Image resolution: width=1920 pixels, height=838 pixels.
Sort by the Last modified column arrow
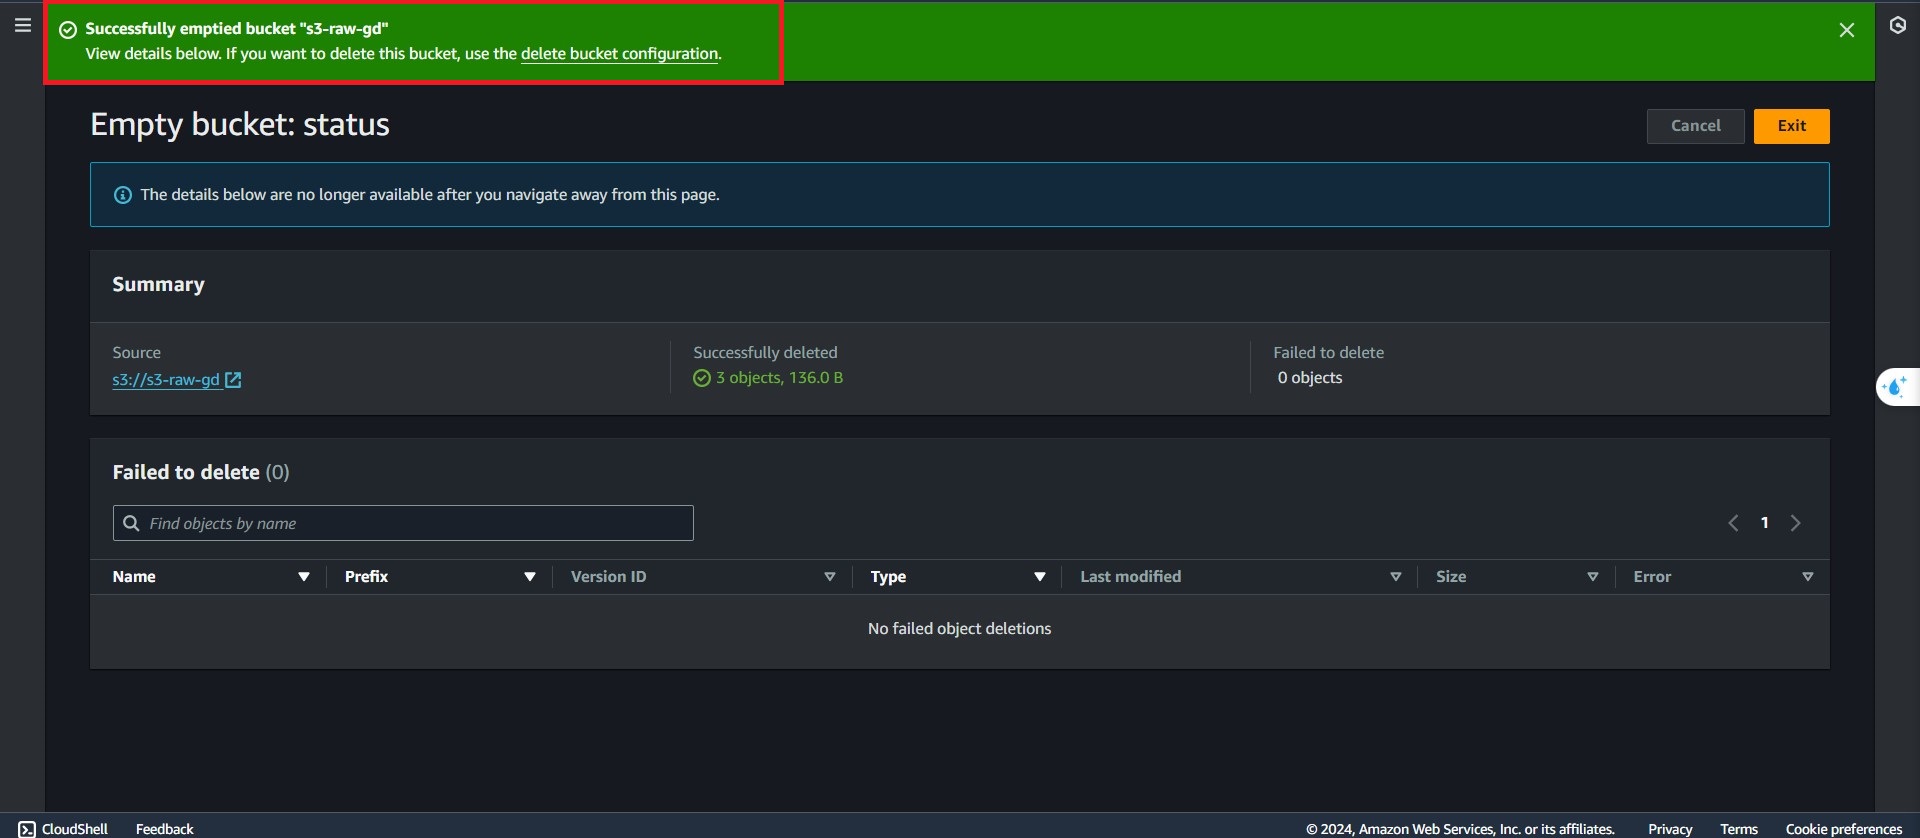1396,577
